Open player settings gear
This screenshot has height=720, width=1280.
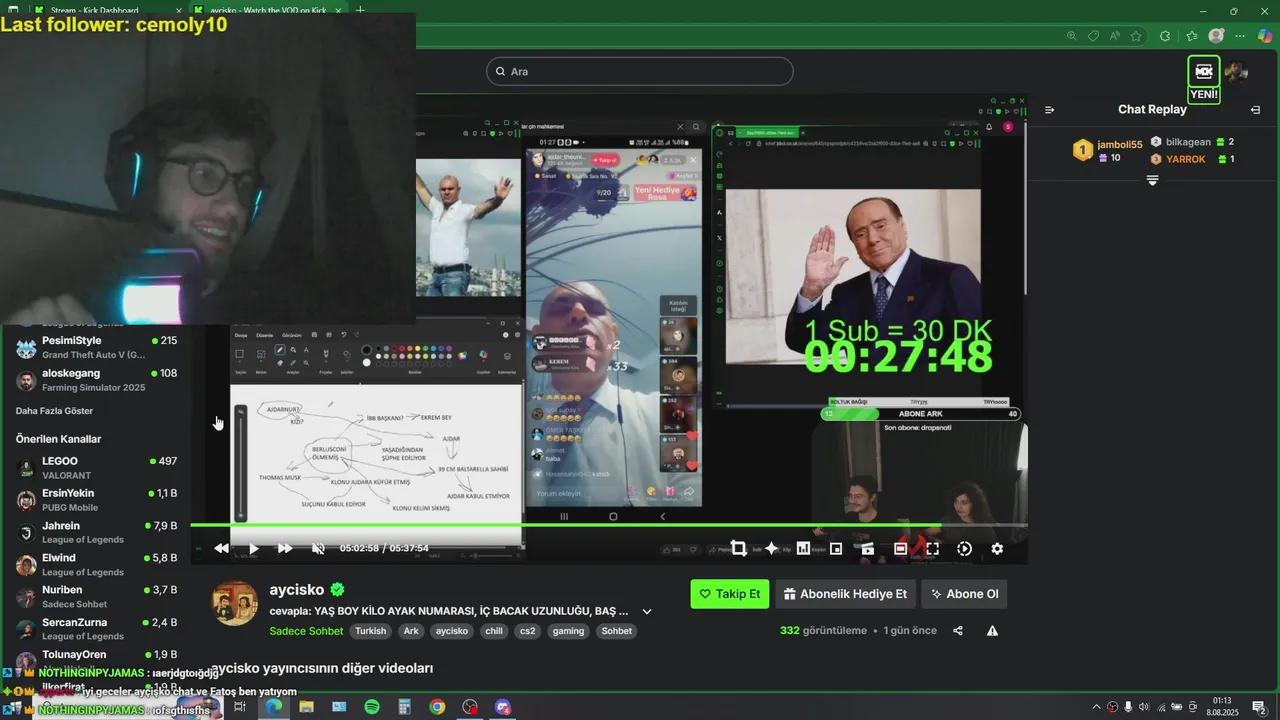[x=997, y=548]
